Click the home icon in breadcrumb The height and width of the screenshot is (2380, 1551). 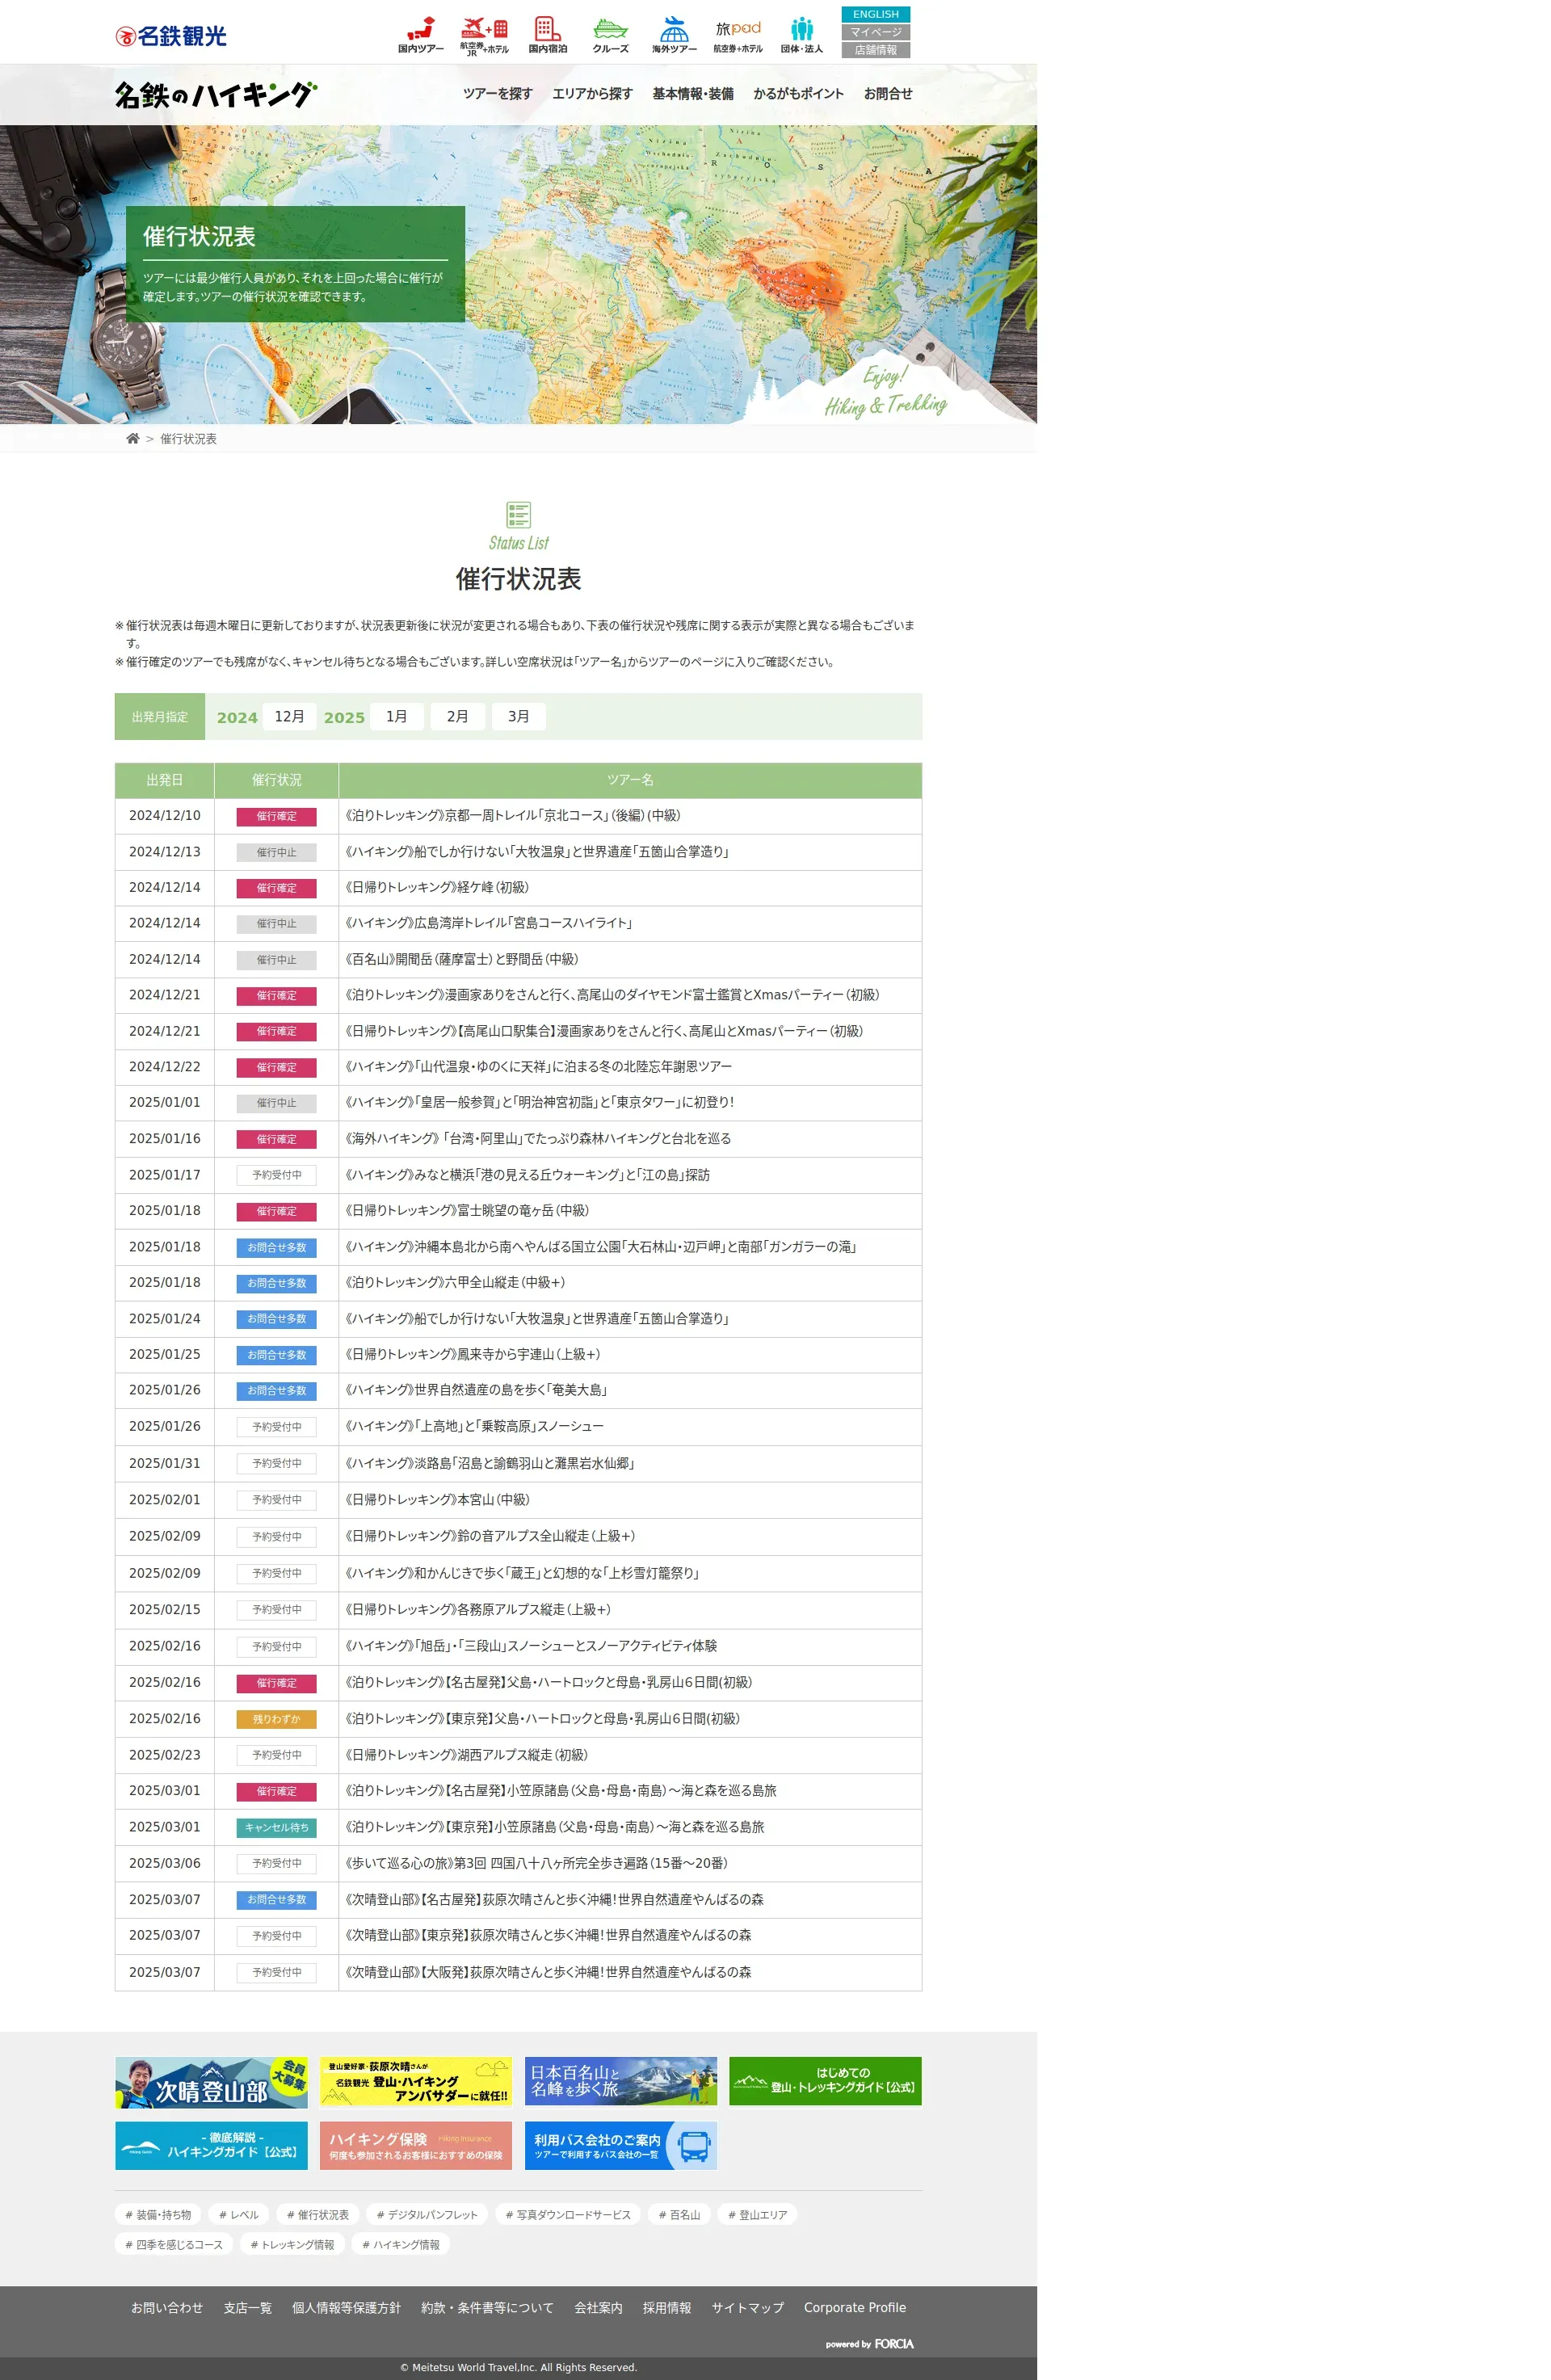132,438
